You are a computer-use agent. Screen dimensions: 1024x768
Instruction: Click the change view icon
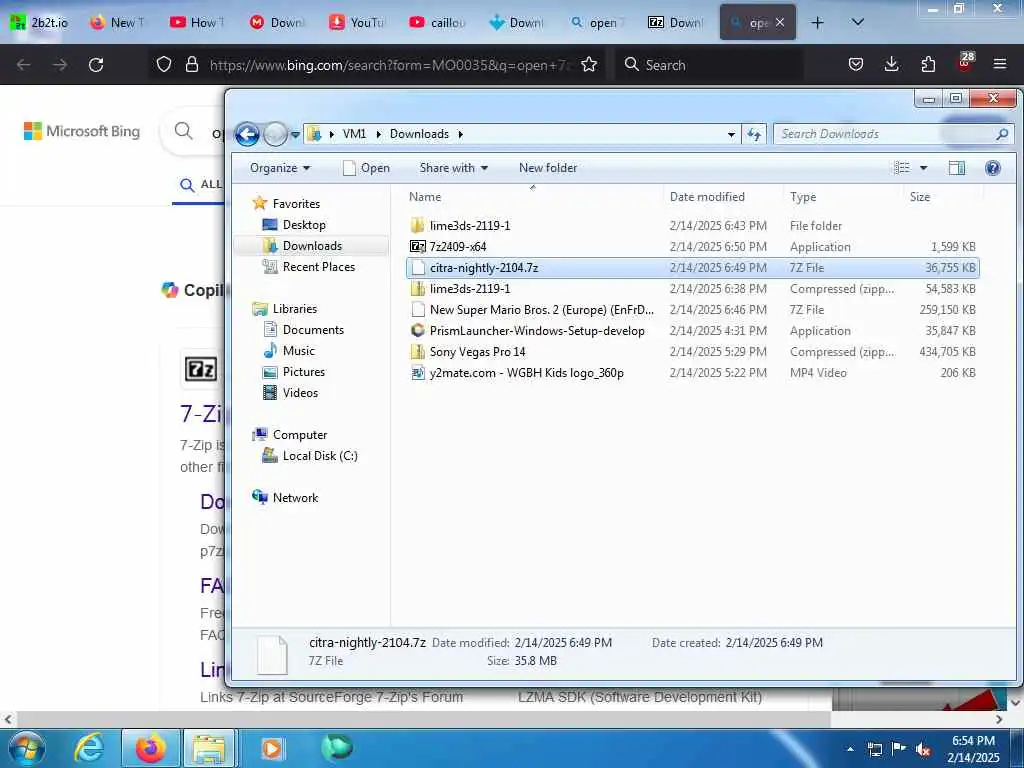[902, 168]
